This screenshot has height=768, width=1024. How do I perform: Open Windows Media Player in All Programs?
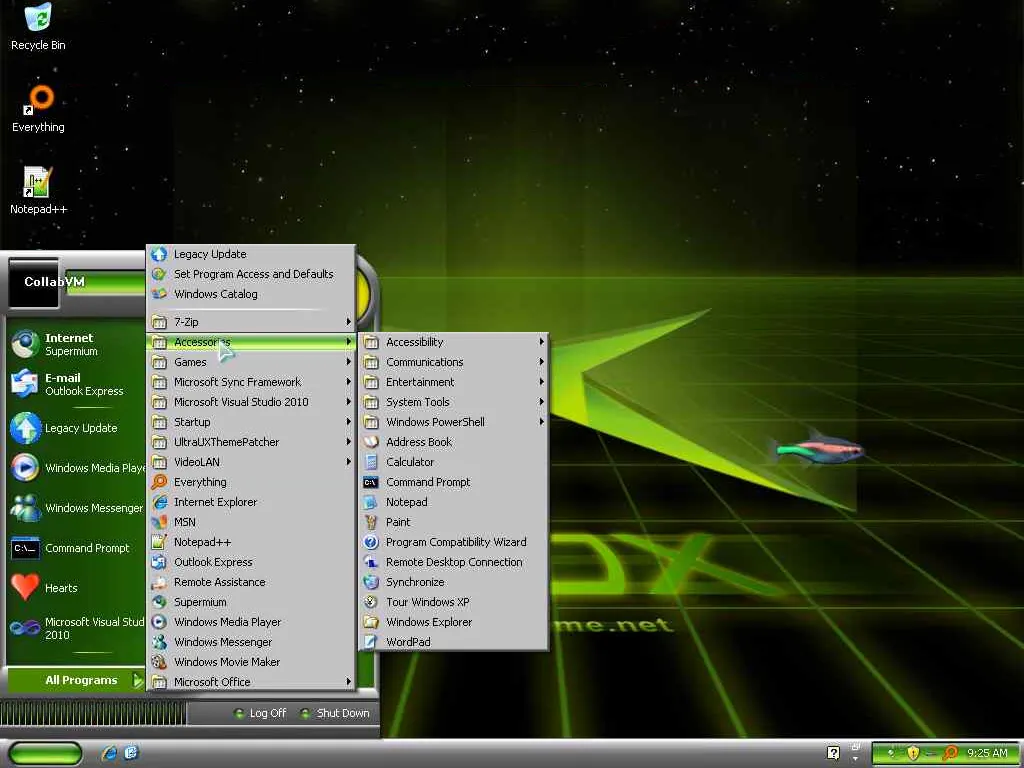251,622
